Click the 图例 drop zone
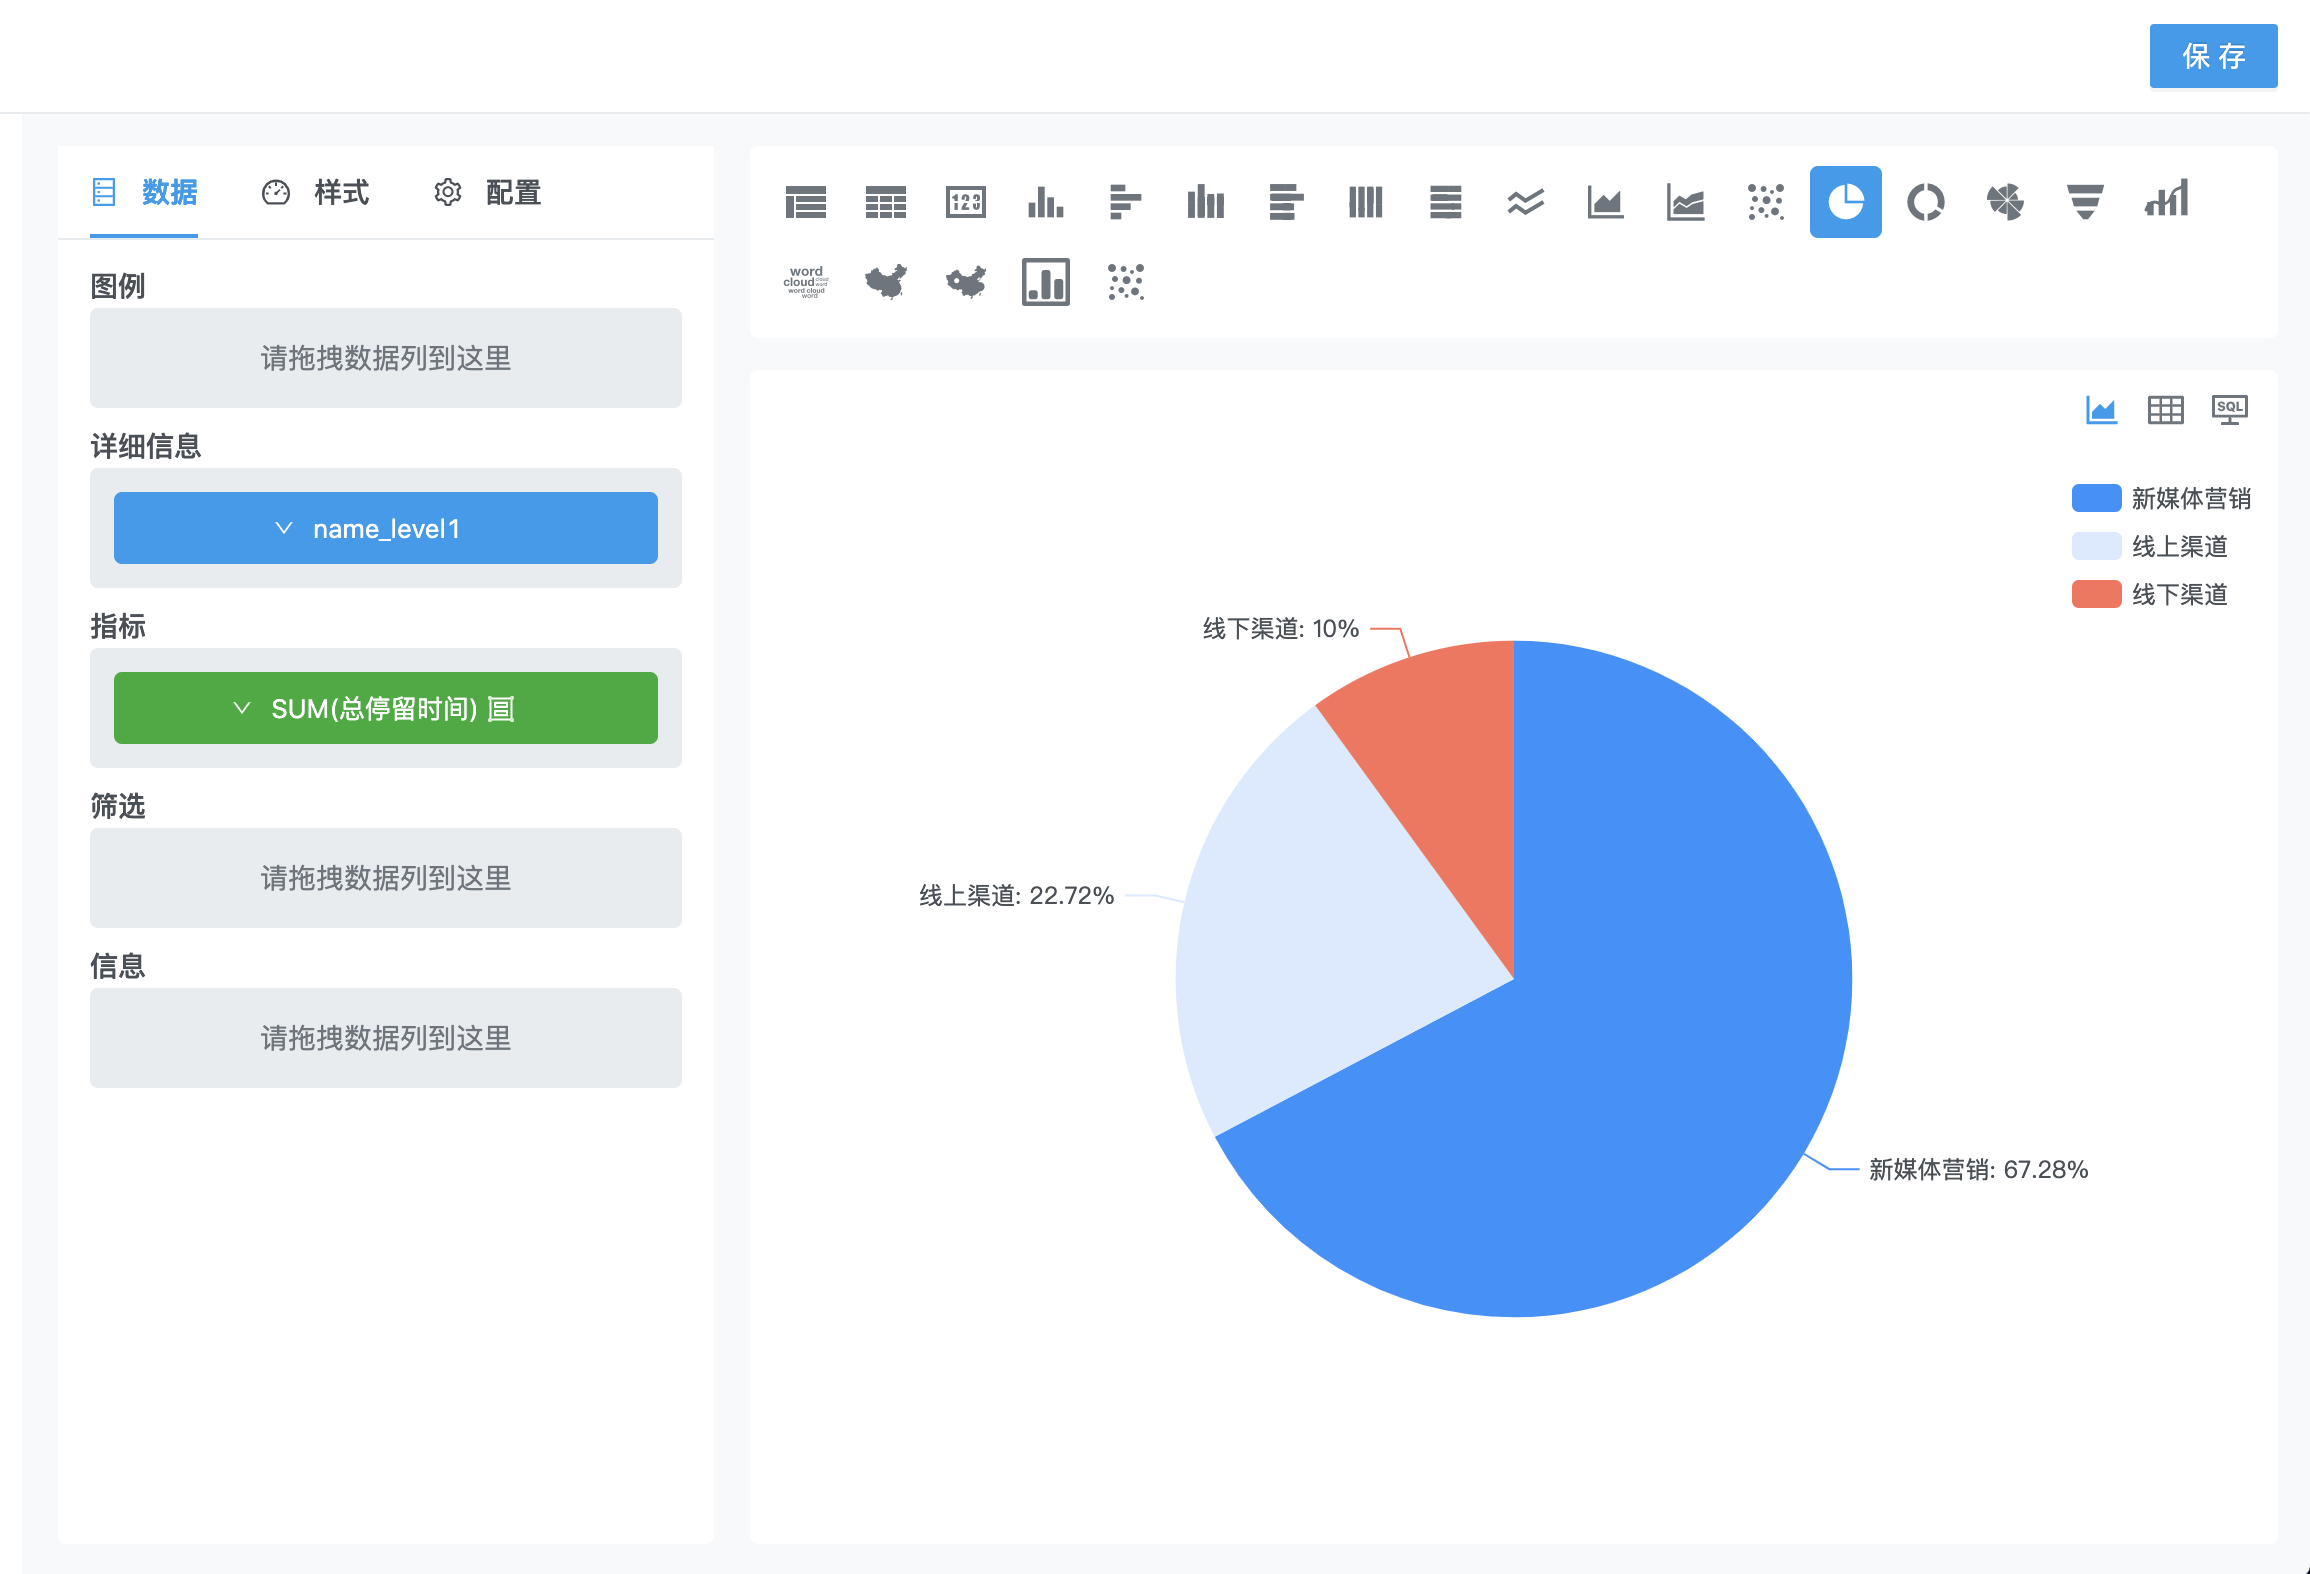Screen dimensions: 2310x1574 [x=386, y=358]
